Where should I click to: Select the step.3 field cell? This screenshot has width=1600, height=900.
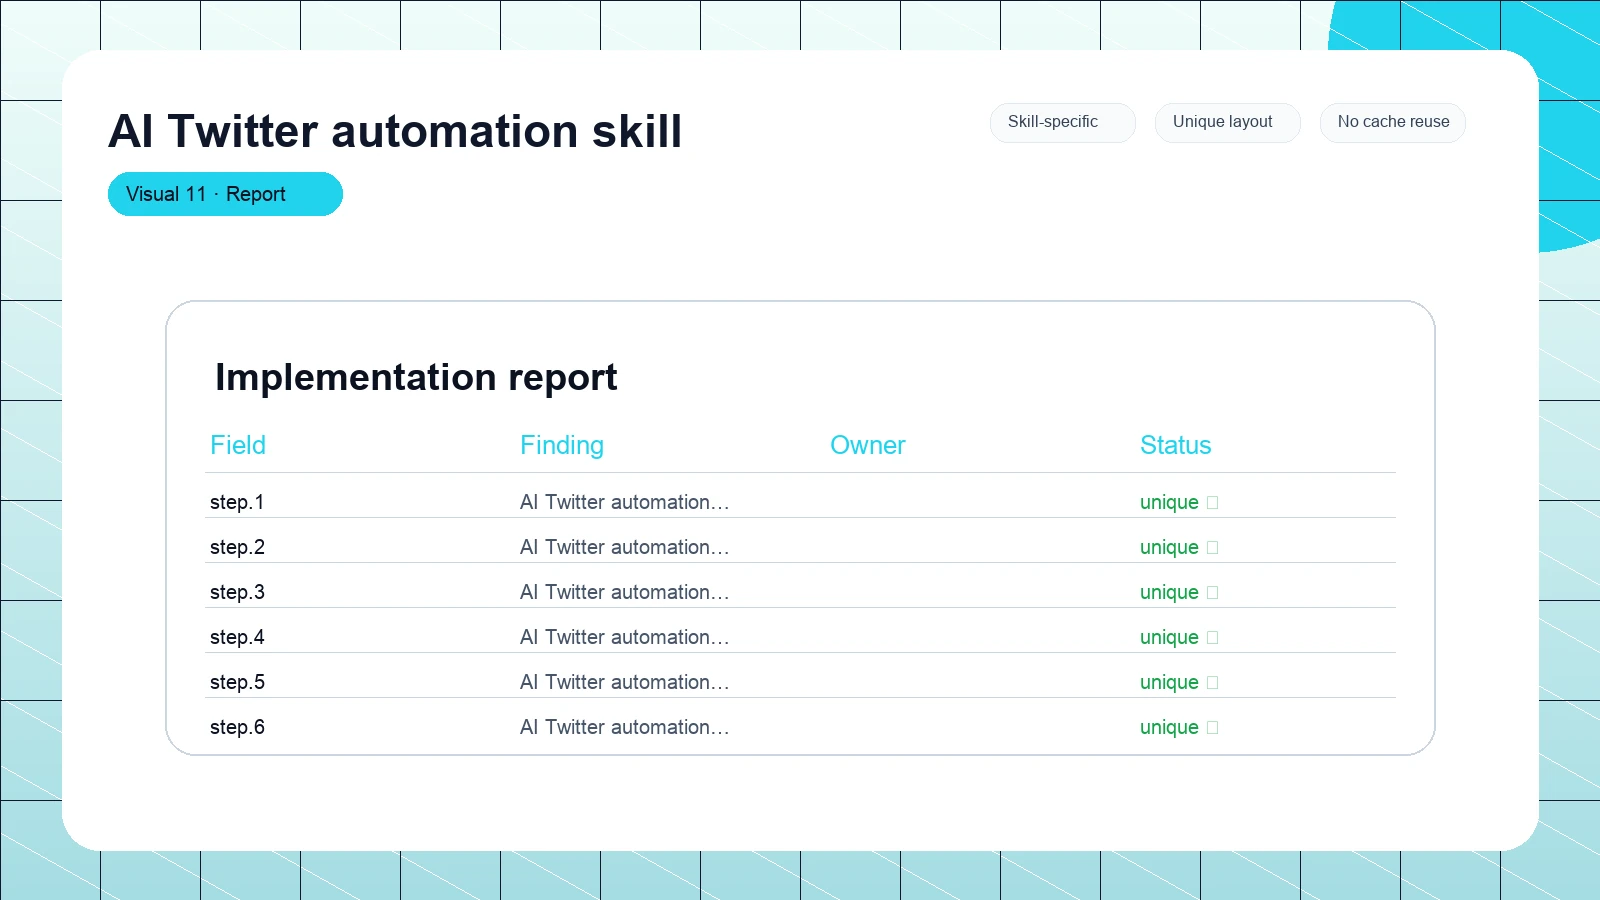[x=237, y=592]
